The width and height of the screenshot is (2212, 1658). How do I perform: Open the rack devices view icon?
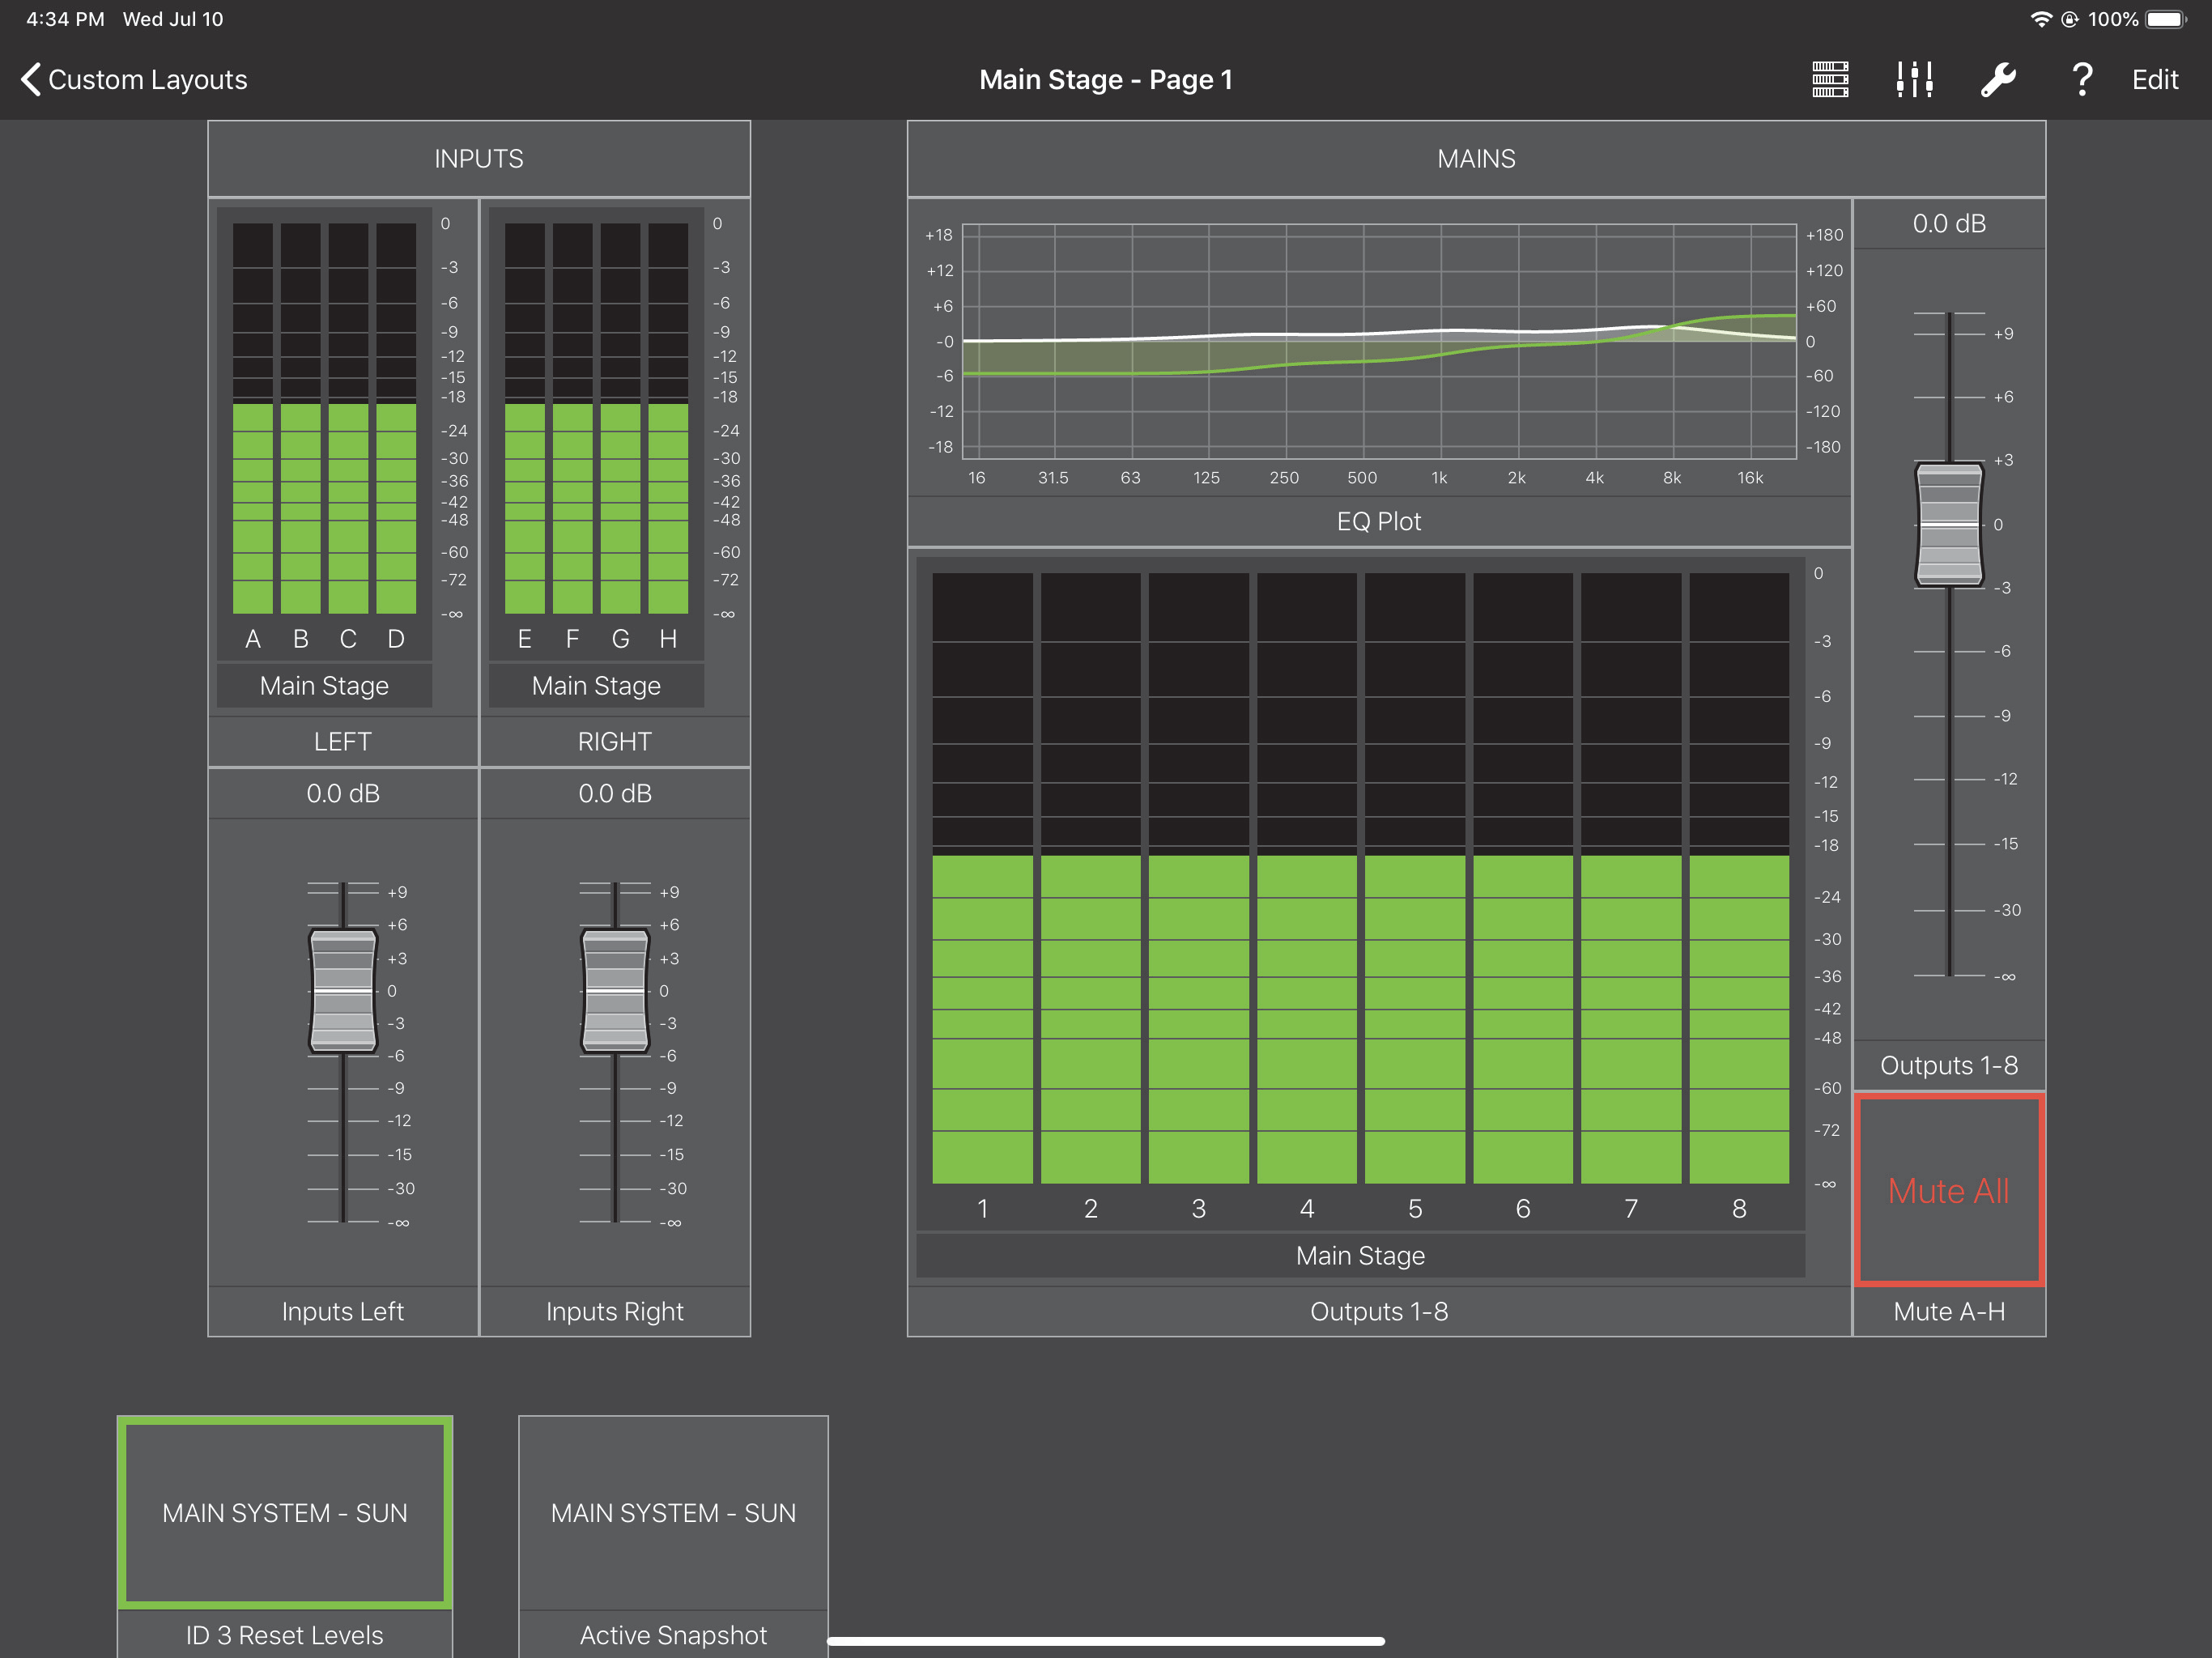coord(1830,79)
